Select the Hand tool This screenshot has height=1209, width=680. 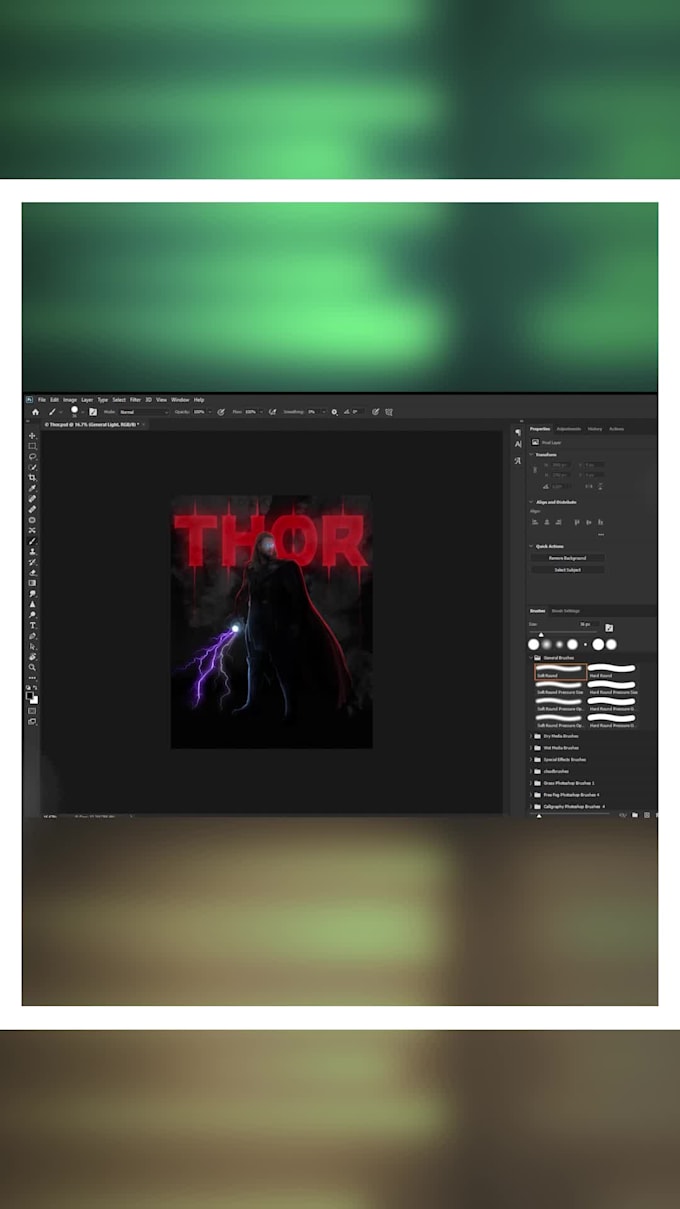pyautogui.click(x=32, y=657)
